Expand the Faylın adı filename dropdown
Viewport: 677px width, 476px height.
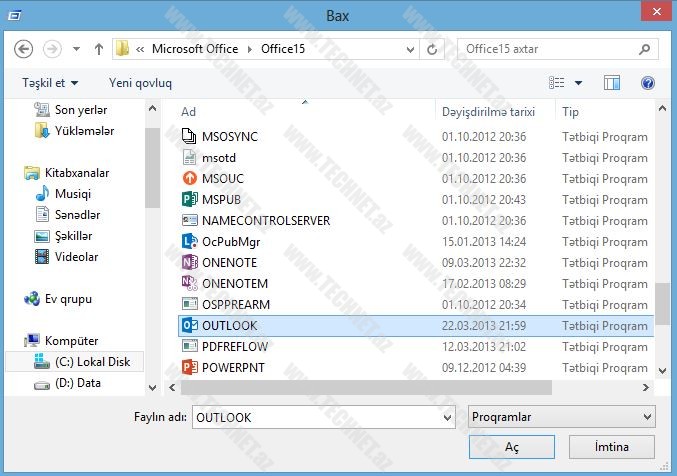click(446, 415)
